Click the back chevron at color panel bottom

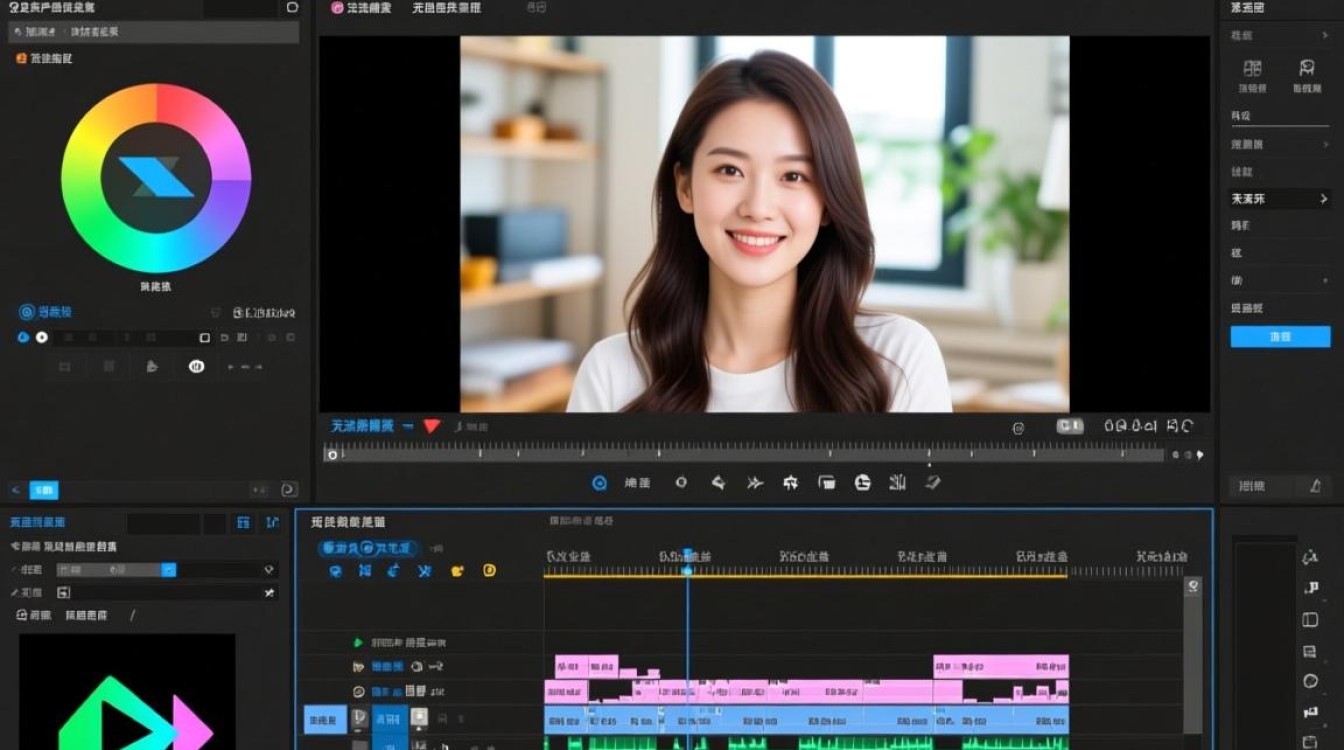[15, 490]
